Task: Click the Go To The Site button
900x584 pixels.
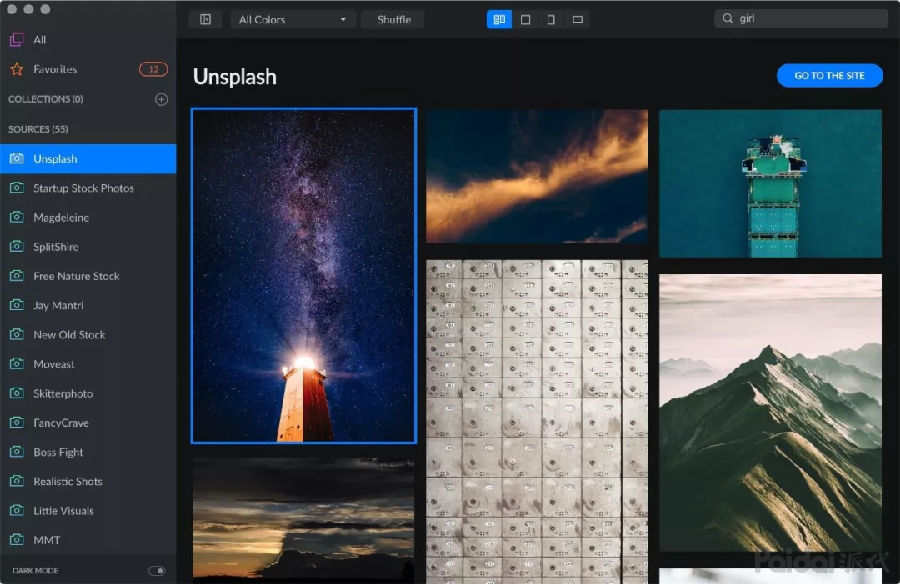Action: point(829,75)
